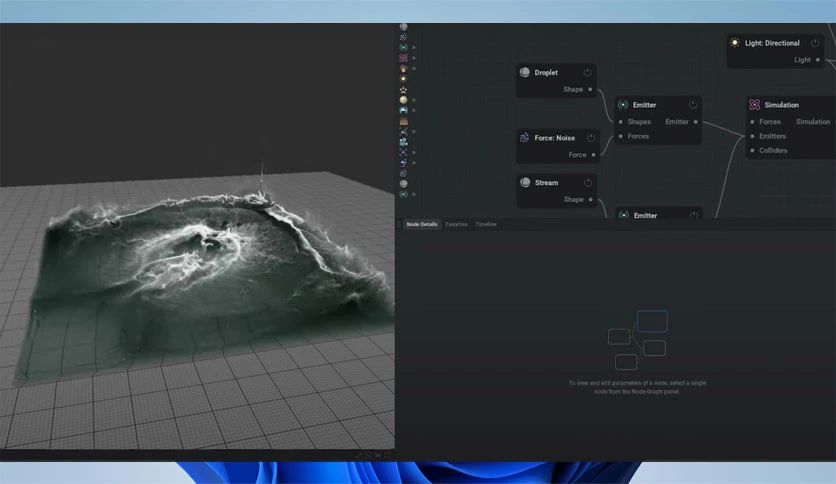Screen dimensions: 836x484
Task: Expand the arrow beside the green emitter icon above simulation
Action: coord(414,47)
